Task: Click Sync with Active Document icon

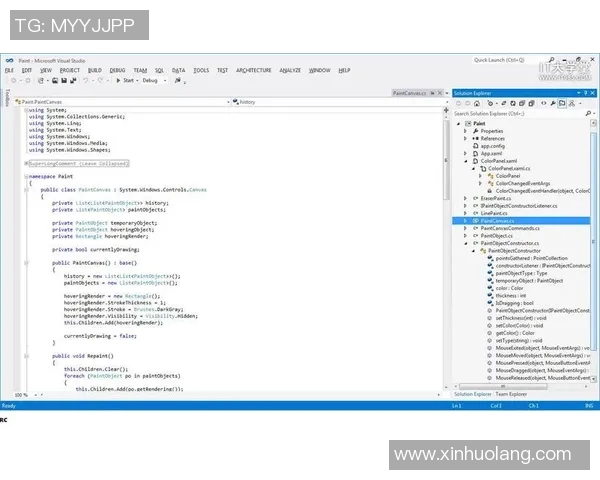Action: (x=504, y=103)
